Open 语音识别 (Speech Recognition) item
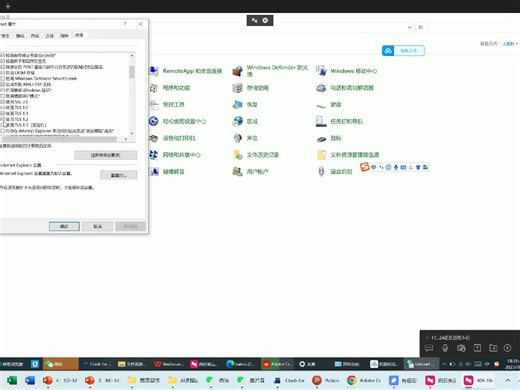Image resolution: width=520 pixels, height=390 pixels. click(334, 172)
